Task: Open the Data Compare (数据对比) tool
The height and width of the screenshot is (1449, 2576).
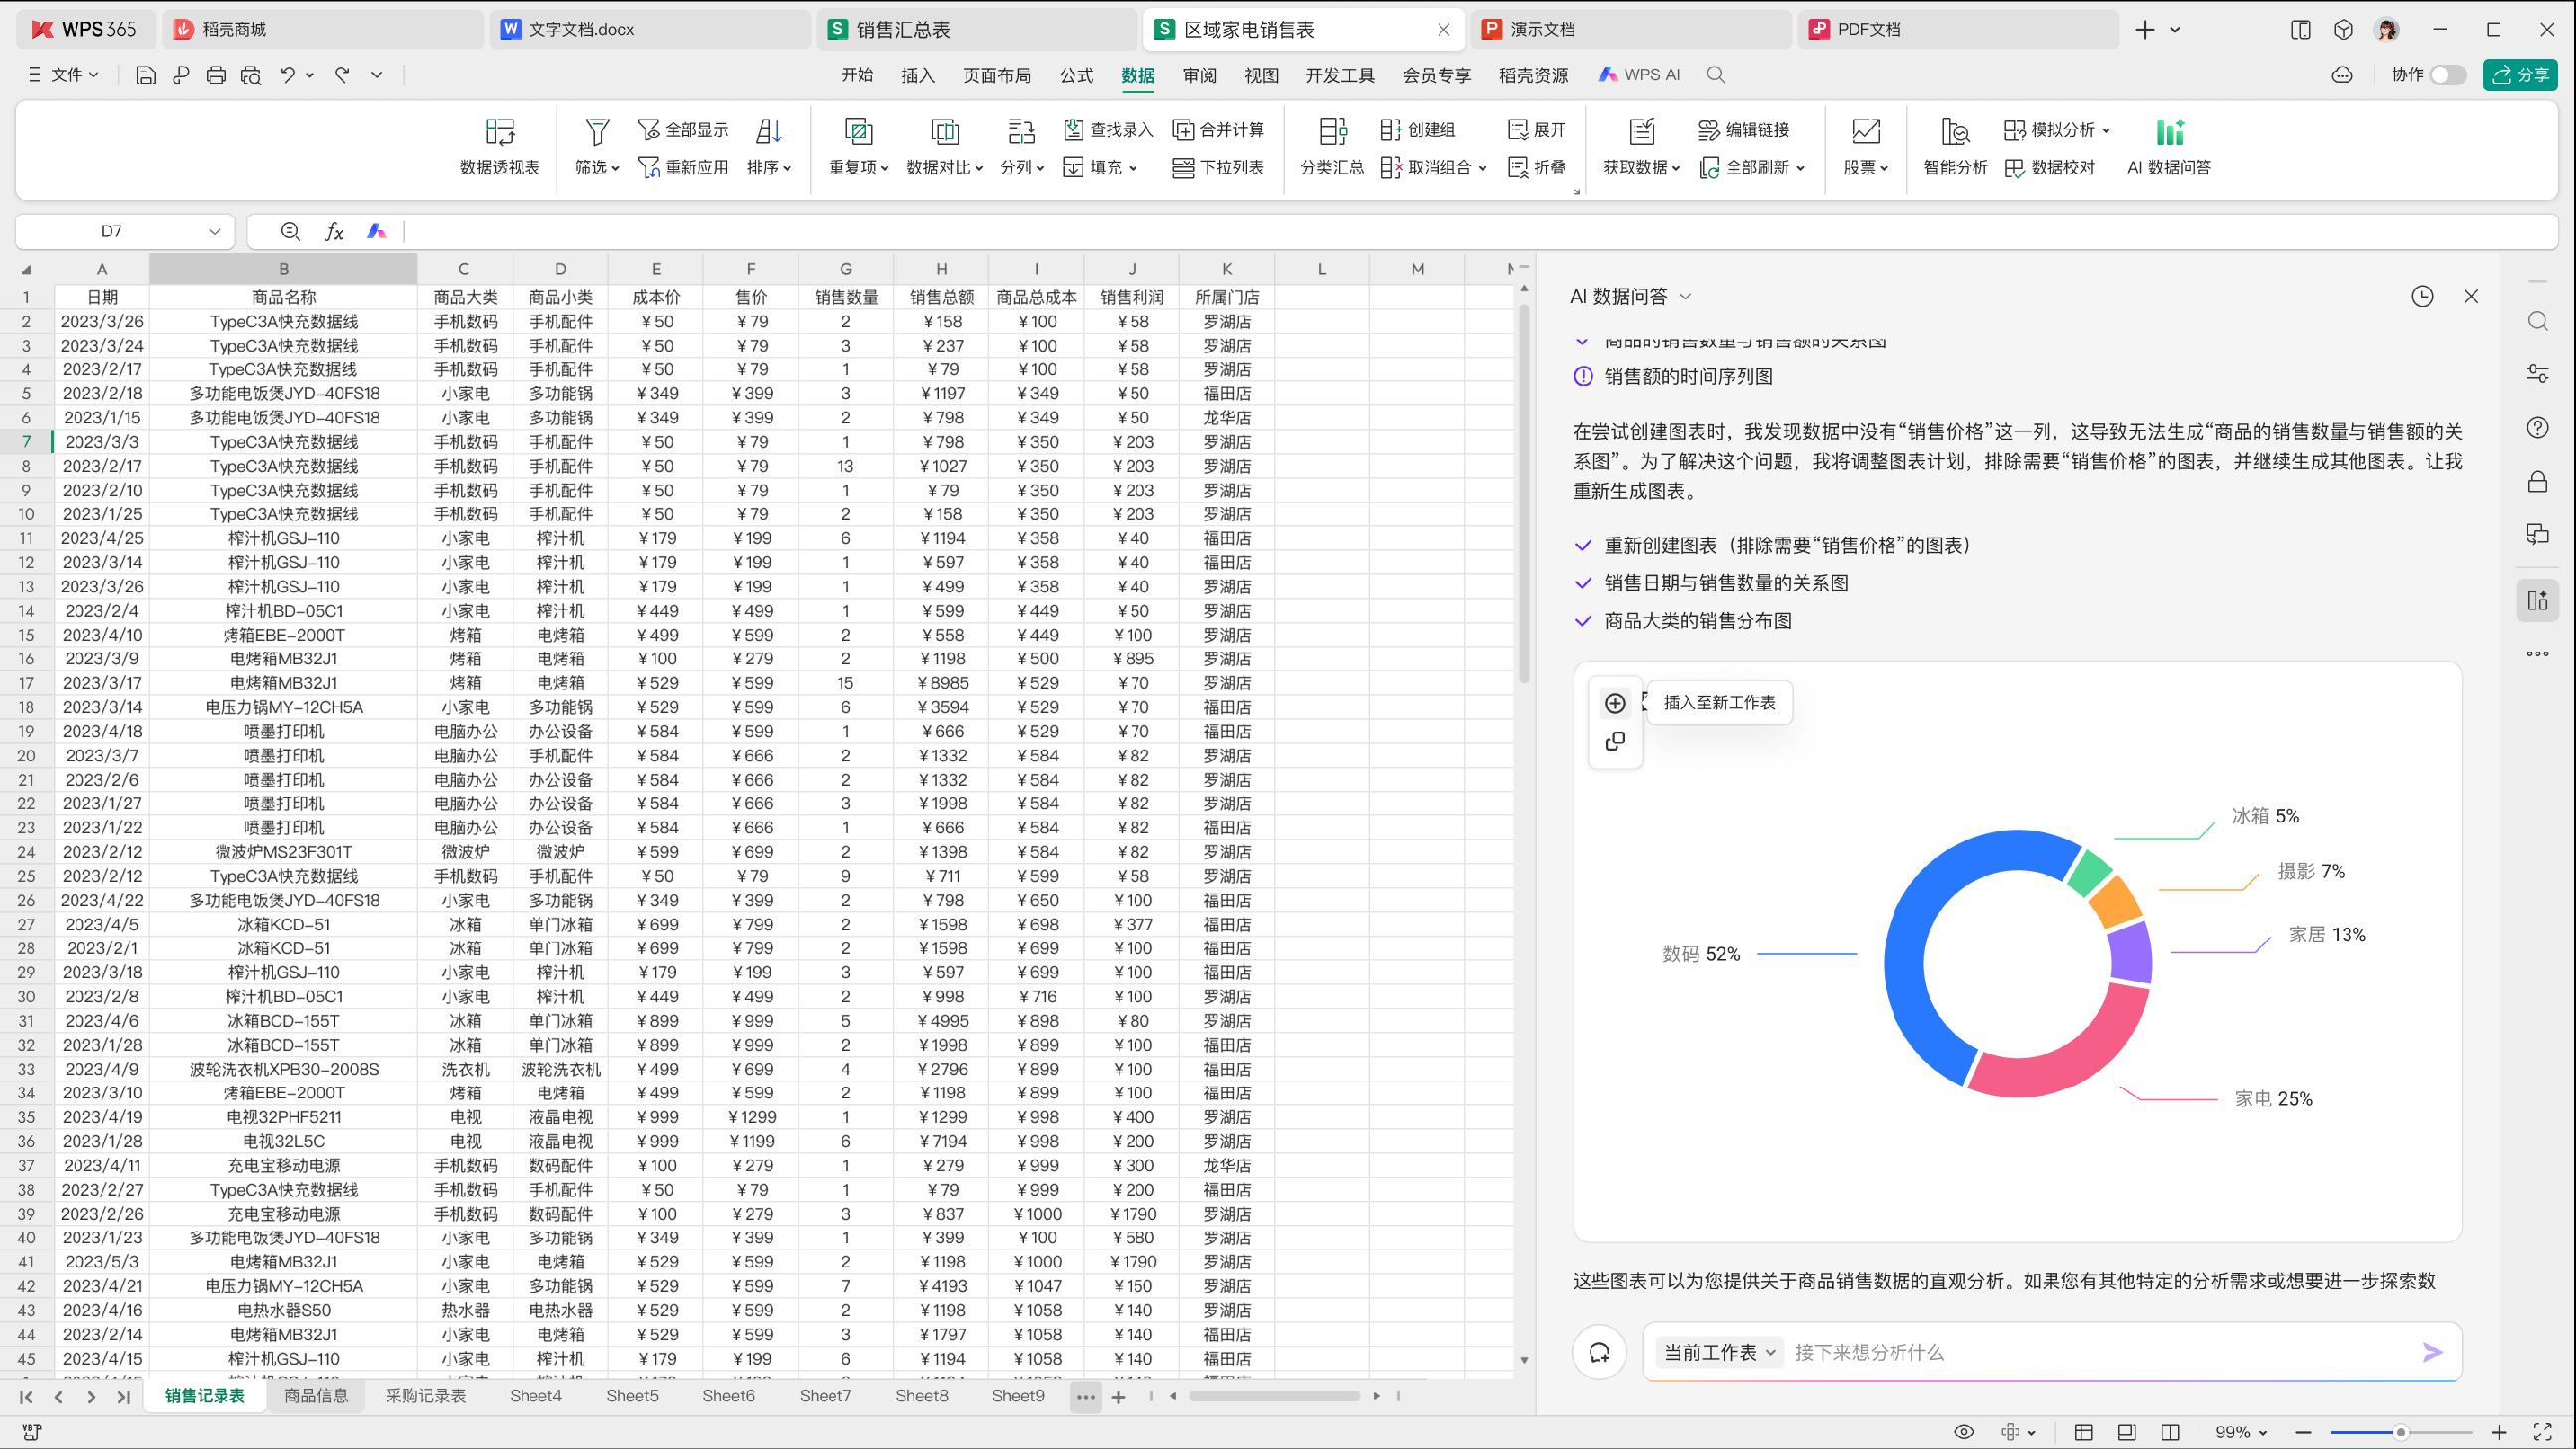Action: [x=944, y=146]
